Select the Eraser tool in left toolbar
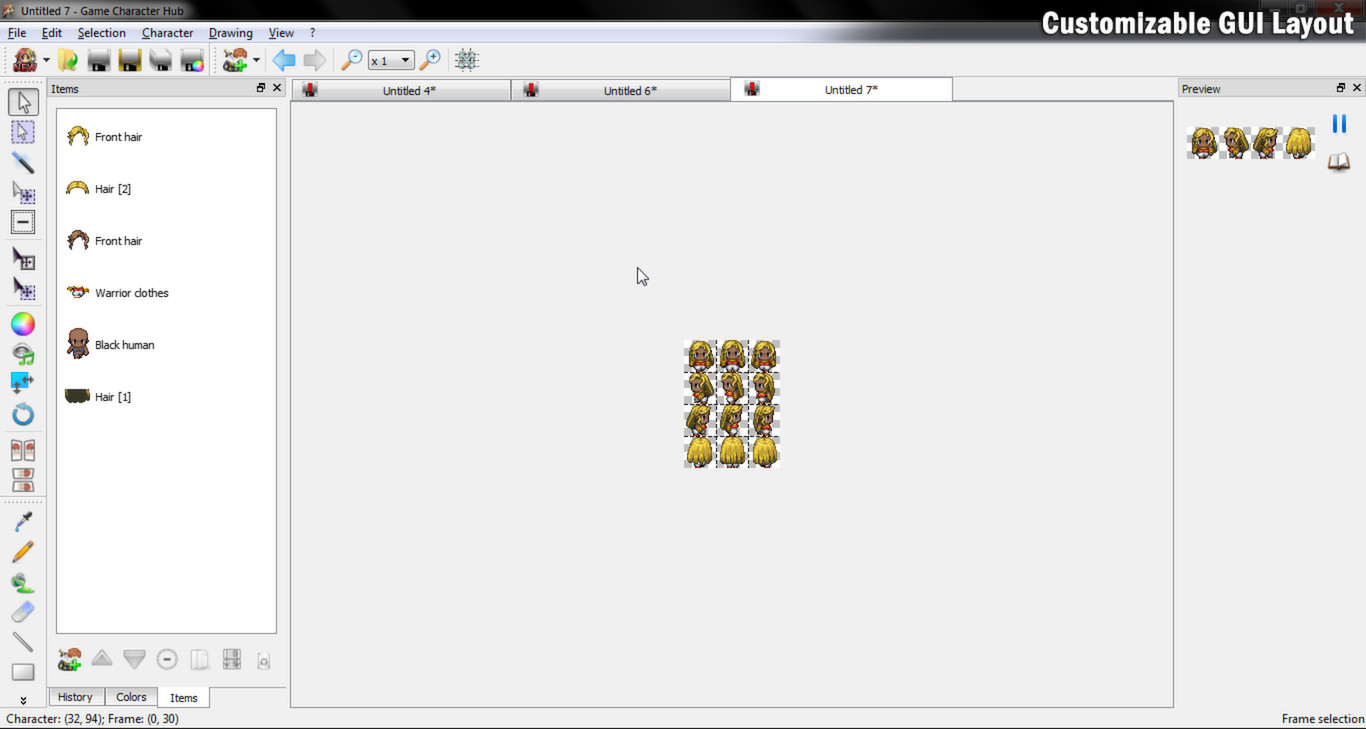Screen dimensions: 1366x729 click(23, 613)
